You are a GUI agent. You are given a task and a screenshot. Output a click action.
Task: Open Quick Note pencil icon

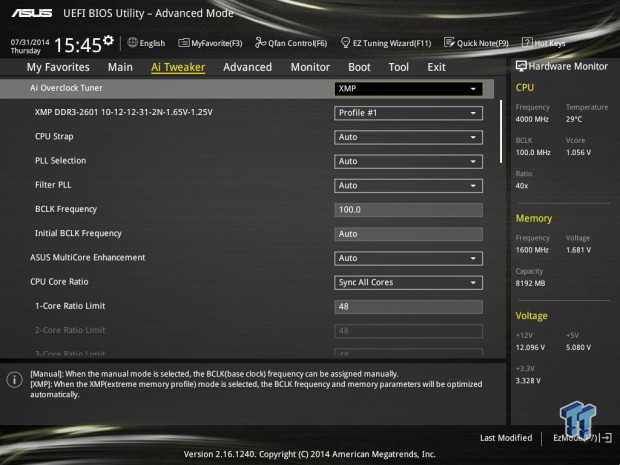pos(449,42)
